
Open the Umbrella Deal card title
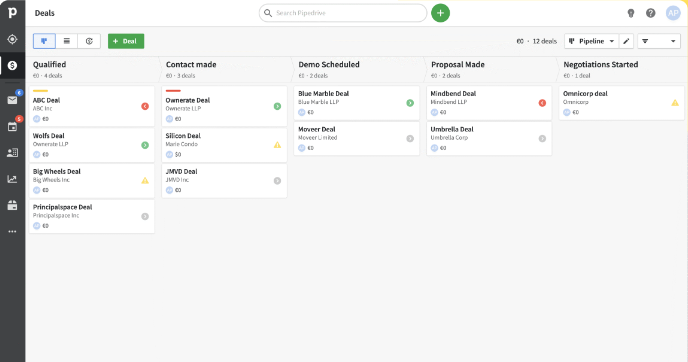[x=452, y=129]
